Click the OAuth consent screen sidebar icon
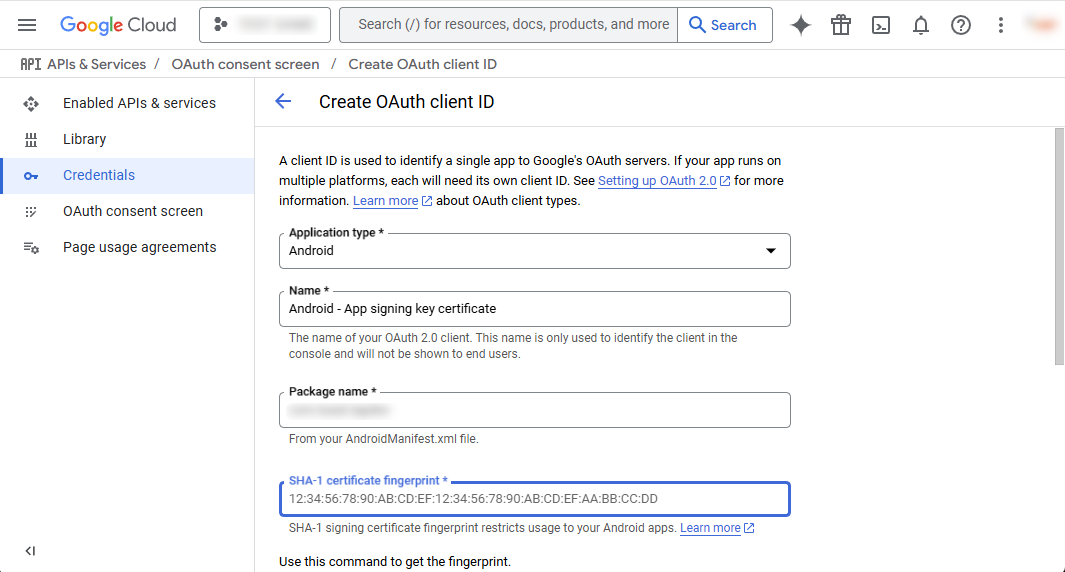 [x=31, y=212]
